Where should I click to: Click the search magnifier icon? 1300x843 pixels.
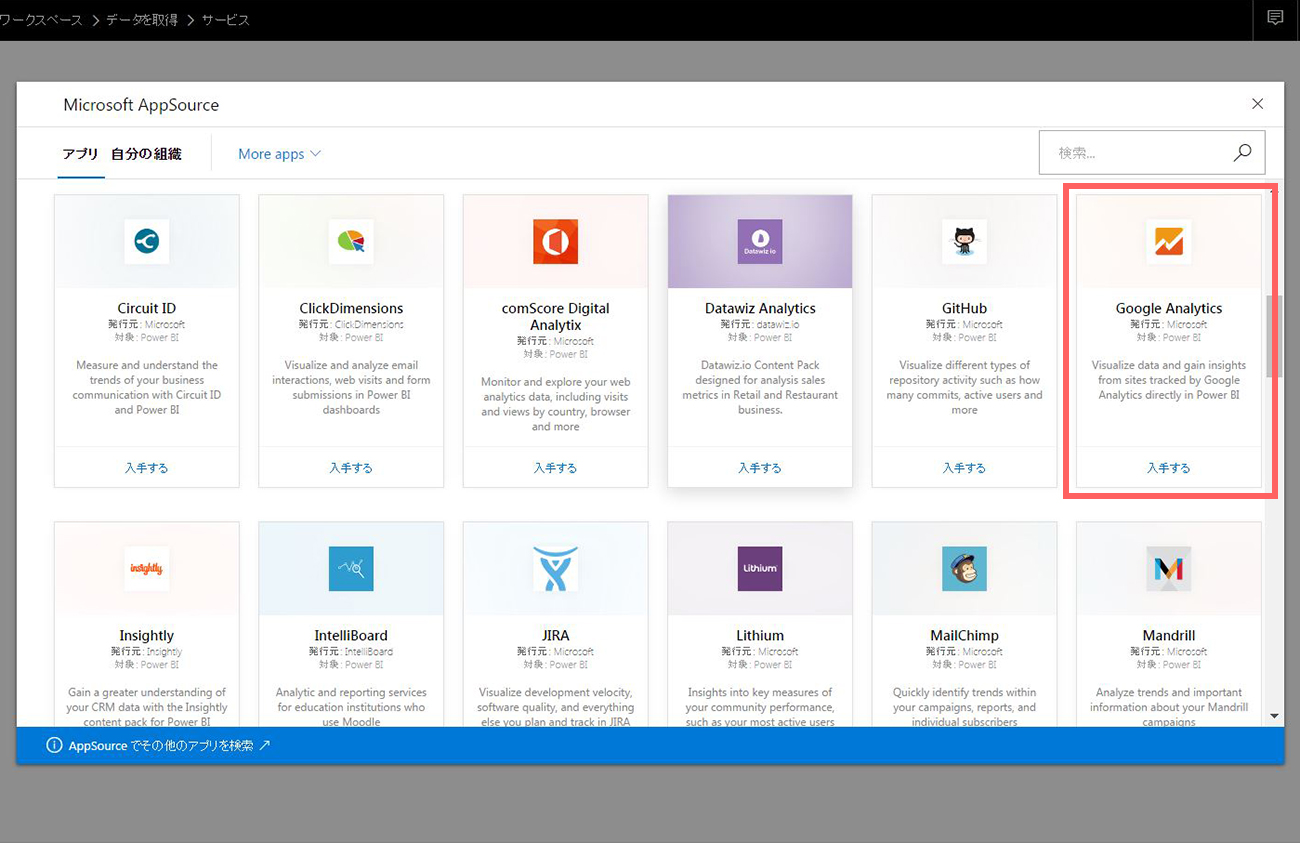pos(1243,153)
